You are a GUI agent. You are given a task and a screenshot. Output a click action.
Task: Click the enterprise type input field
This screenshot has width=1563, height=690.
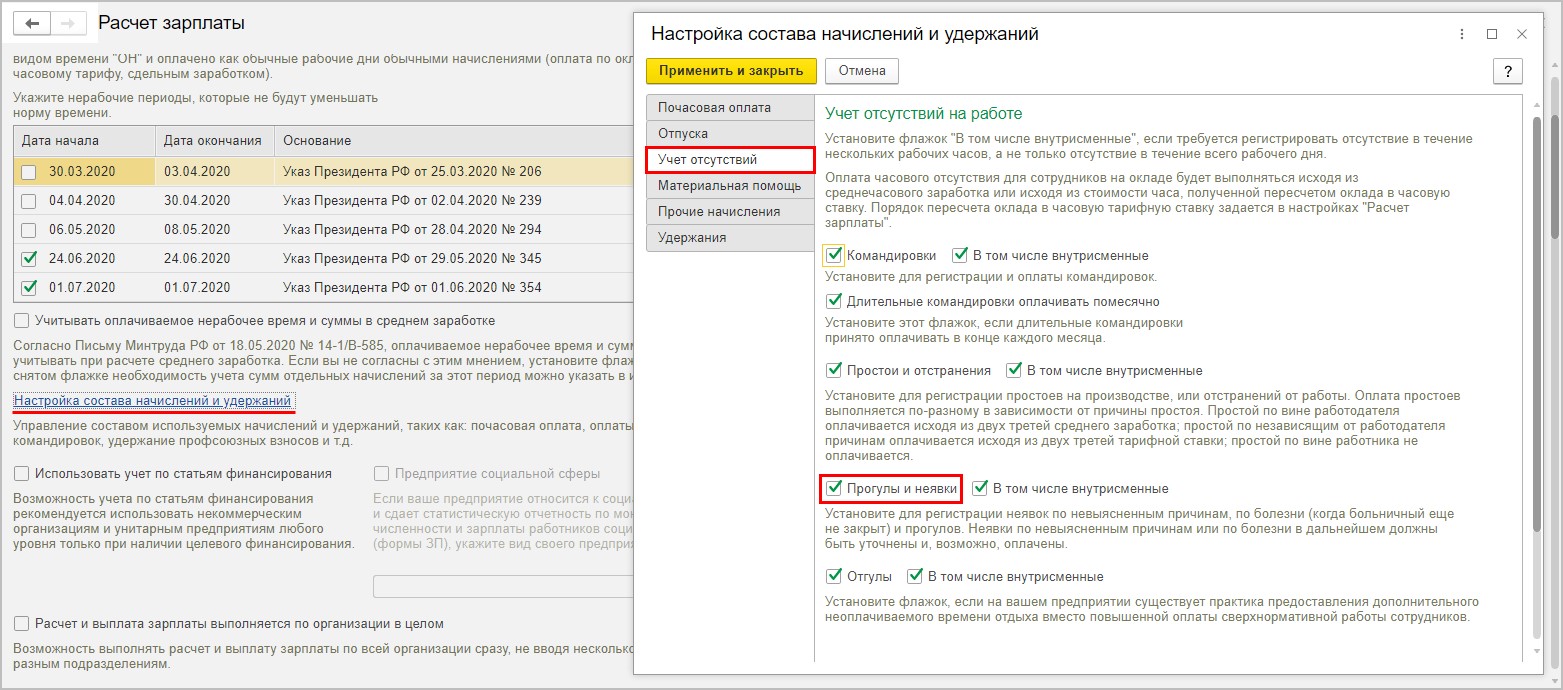504,587
